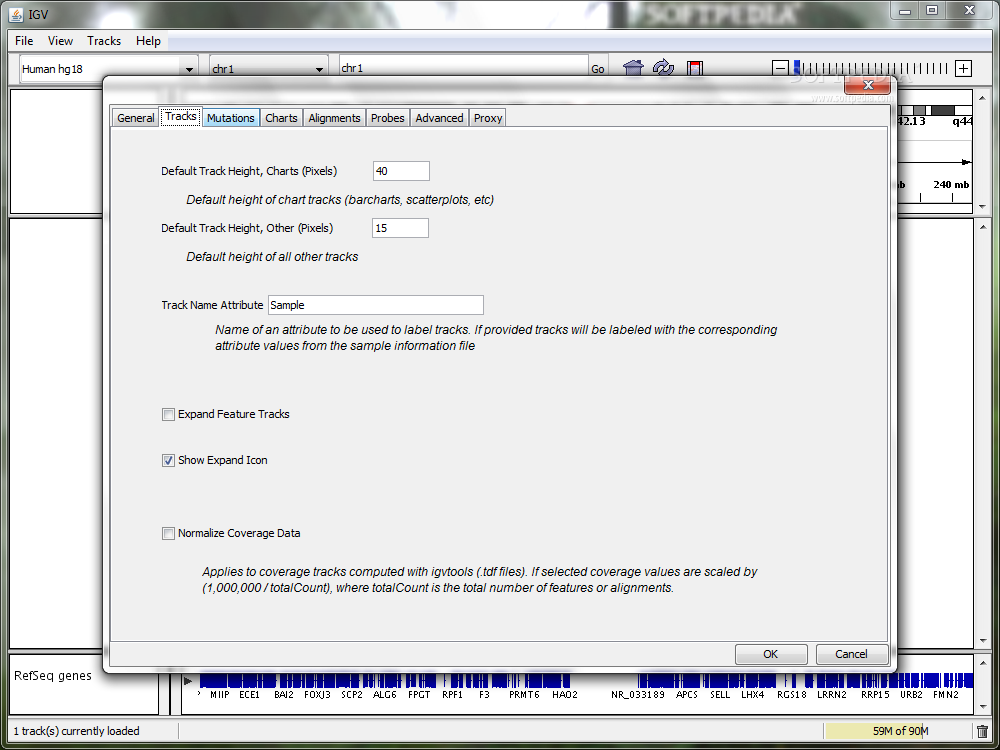Click the chr1 locus text box
Viewport: 1000px width, 750px height.
[x=464, y=68]
